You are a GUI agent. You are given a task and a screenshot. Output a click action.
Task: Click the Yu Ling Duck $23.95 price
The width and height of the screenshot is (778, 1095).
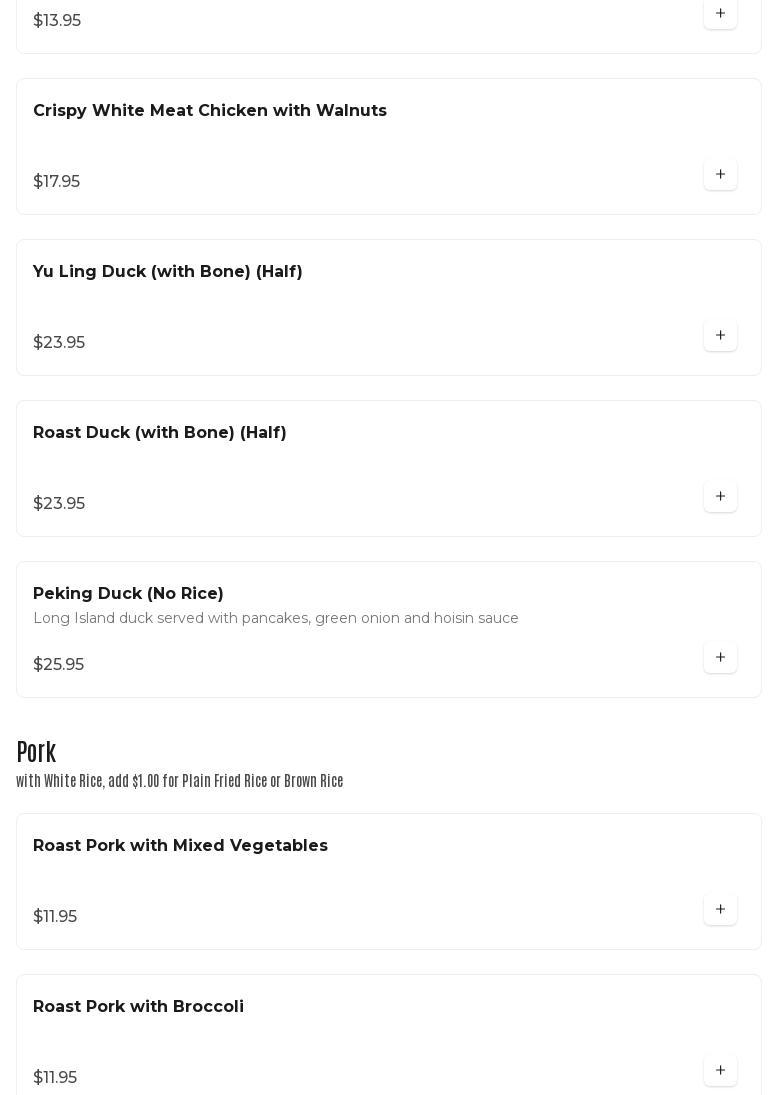59,343
